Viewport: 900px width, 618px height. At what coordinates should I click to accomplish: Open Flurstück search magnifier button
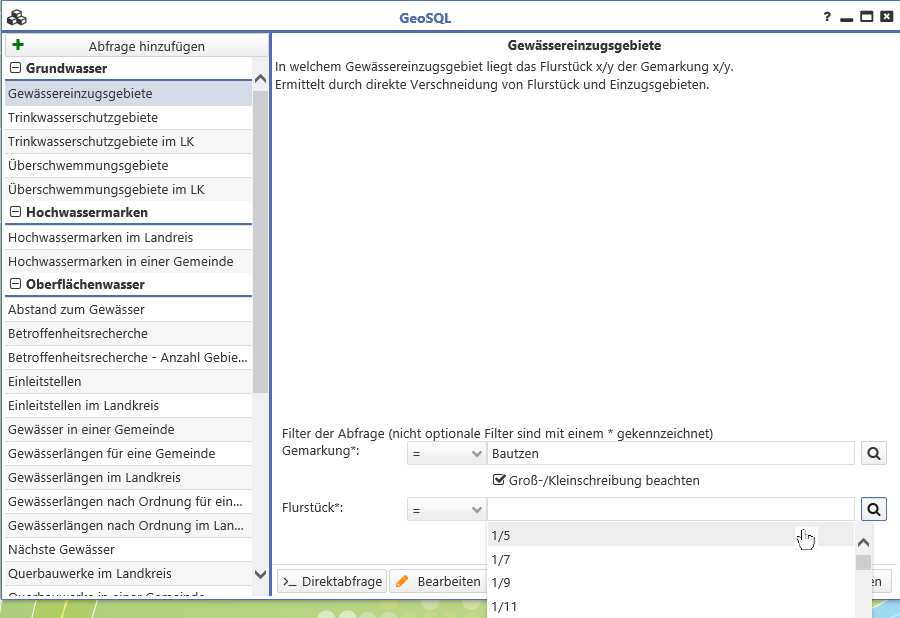pos(874,509)
